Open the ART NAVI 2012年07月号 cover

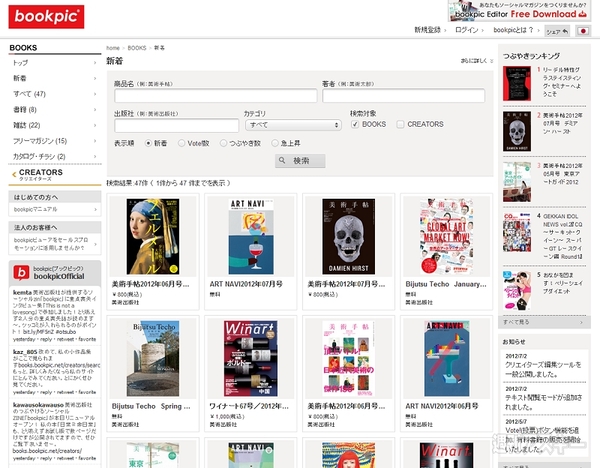(251, 236)
